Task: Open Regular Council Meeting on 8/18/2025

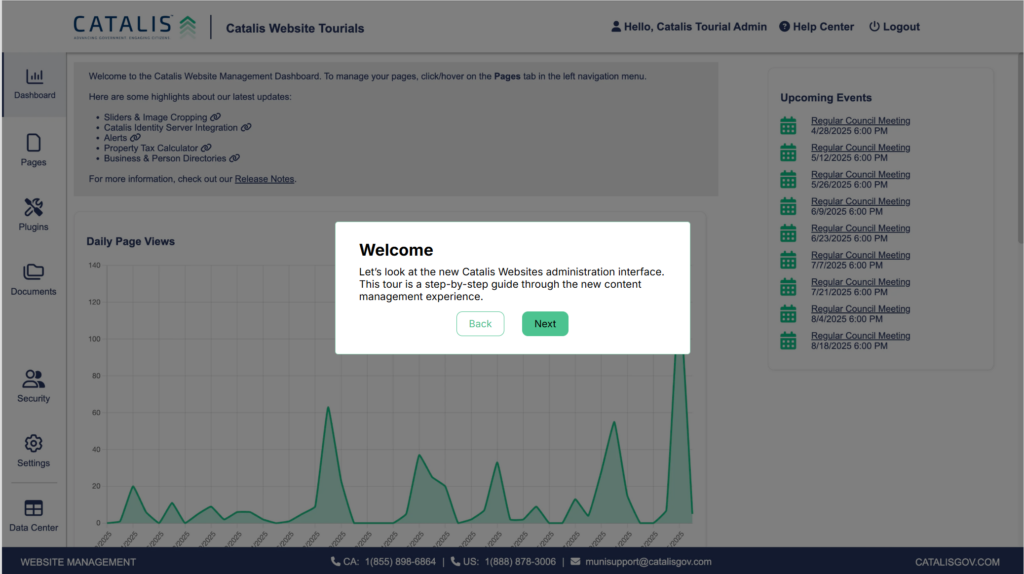Action: coord(861,336)
